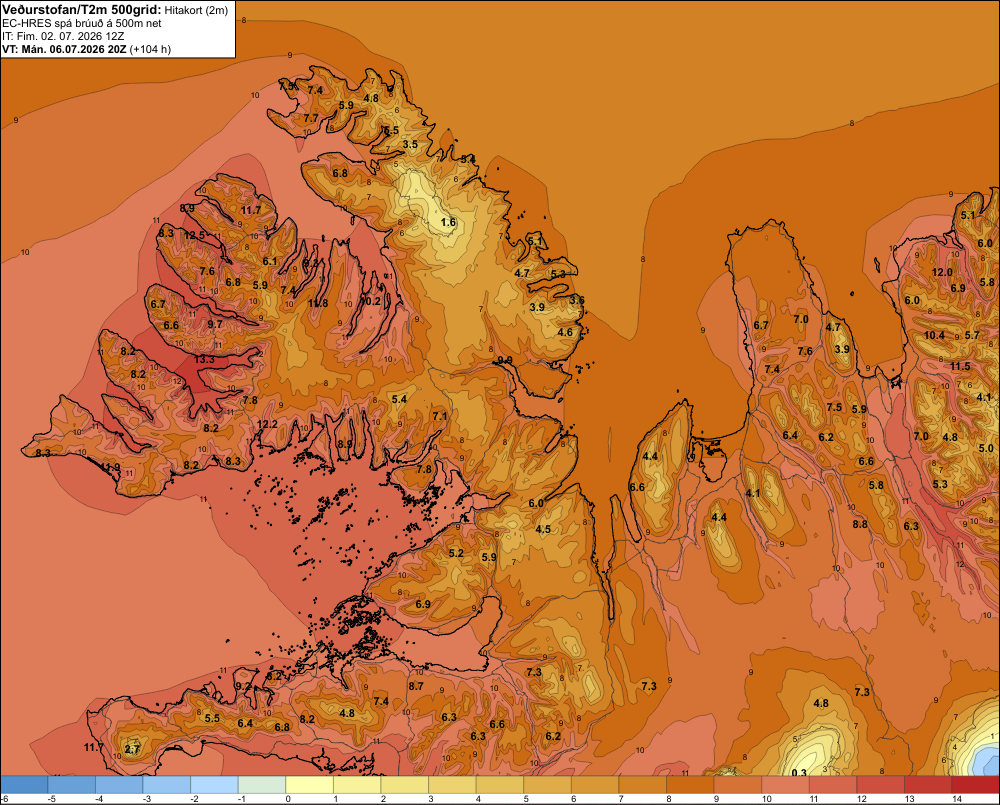Click the 2.7 temperature label on Snæfellsnes tip

coord(132,749)
